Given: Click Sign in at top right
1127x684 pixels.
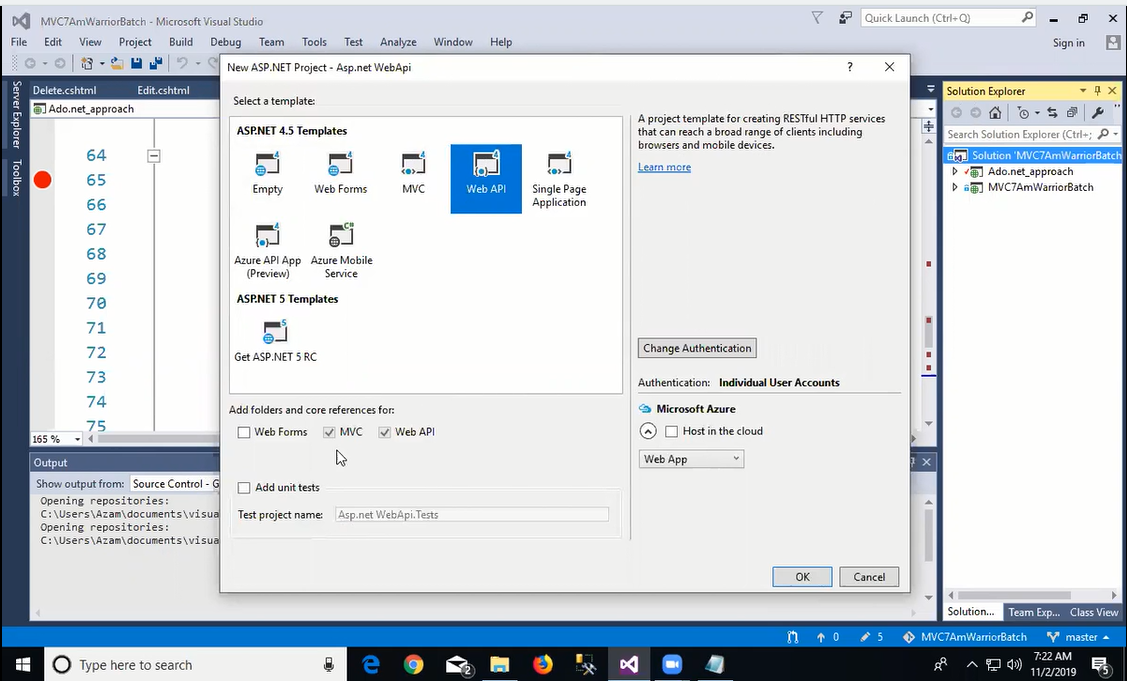Looking at the screenshot, I should [1069, 43].
